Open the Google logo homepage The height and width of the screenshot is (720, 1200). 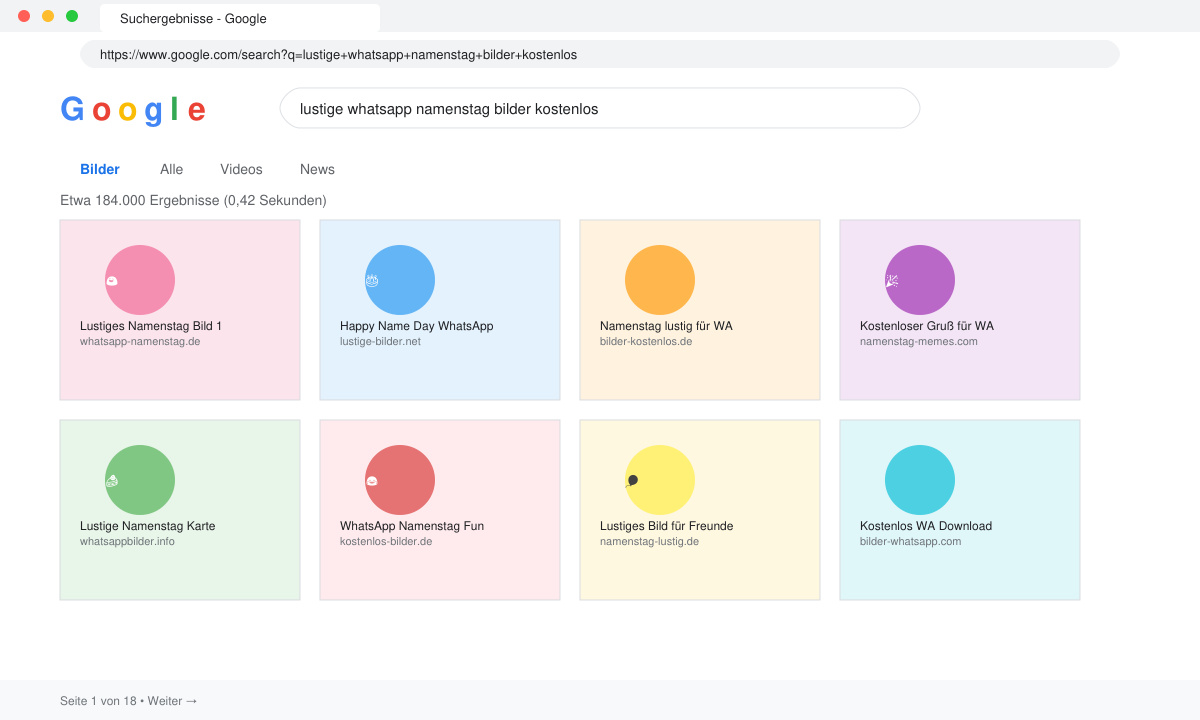pyautogui.click(x=133, y=109)
